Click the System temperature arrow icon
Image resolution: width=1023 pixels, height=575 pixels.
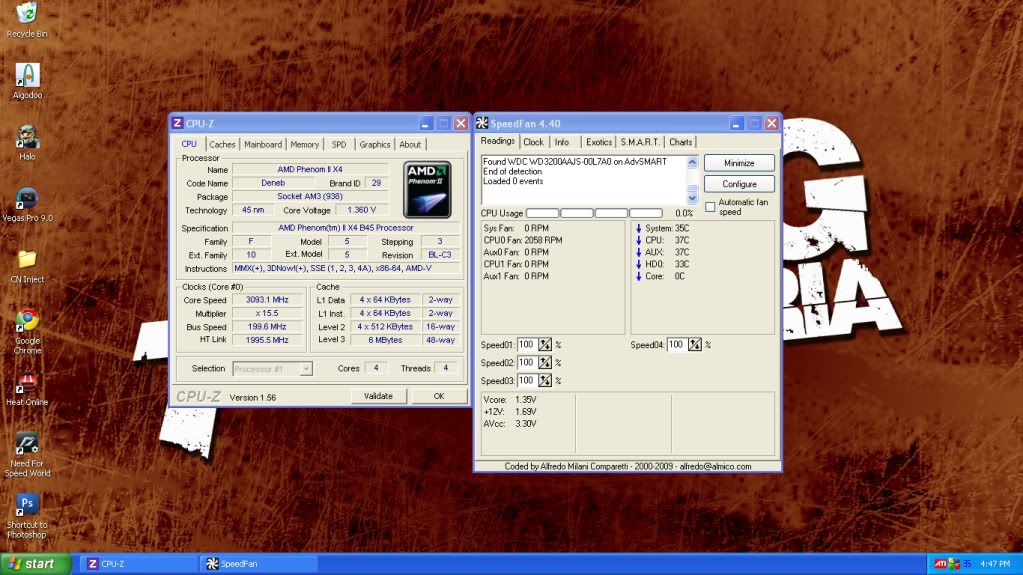click(638, 228)
